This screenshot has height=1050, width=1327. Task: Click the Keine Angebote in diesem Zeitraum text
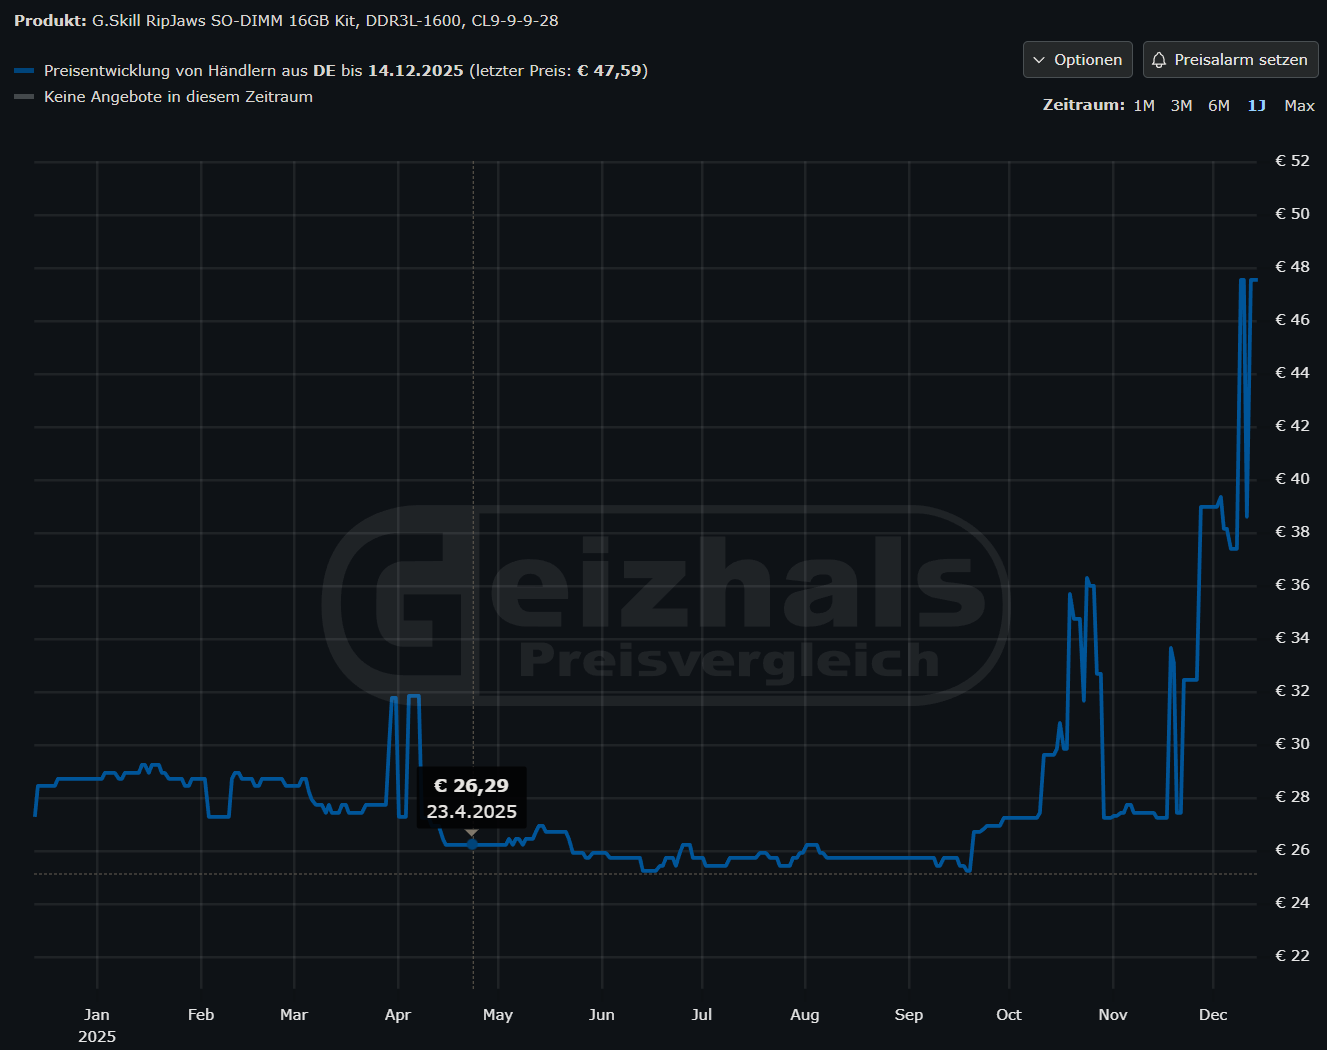point(178,97)
